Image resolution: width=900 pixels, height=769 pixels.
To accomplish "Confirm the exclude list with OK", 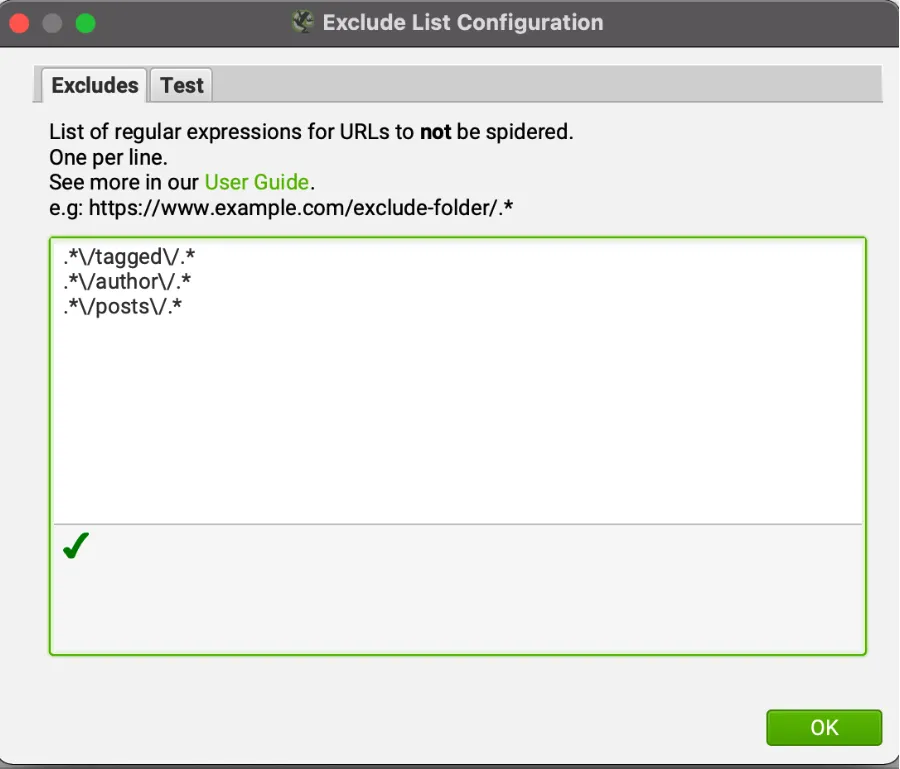I will [x=823, y=728].
